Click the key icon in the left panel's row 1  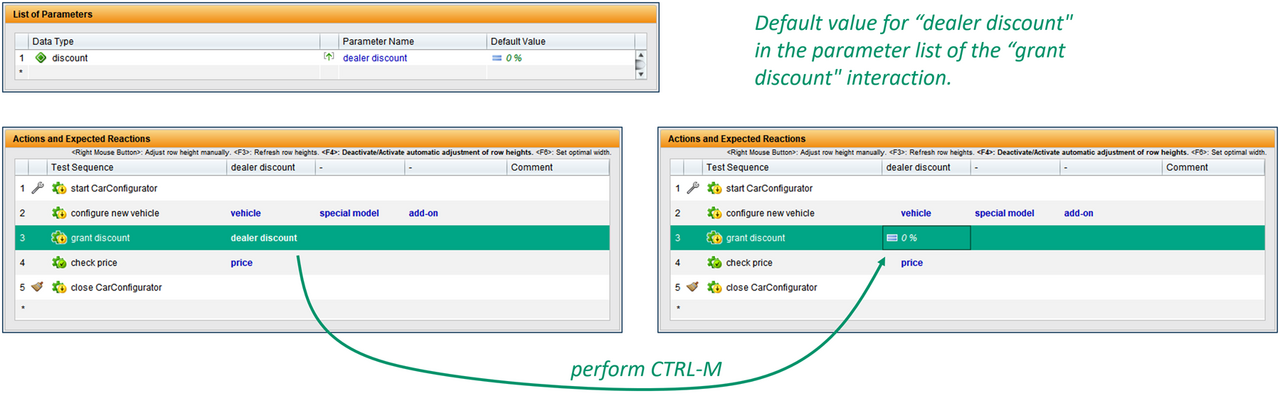(37, 187)
